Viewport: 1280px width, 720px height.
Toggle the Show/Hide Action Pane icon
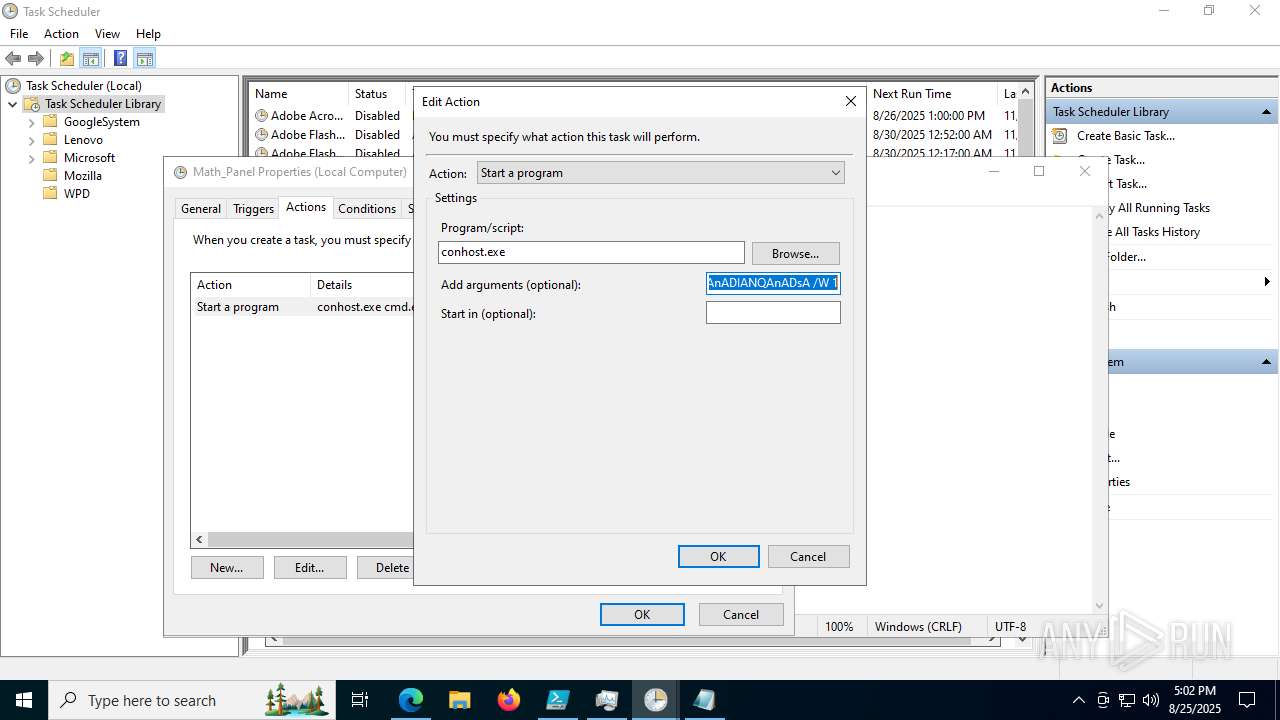(x=145, y=59)
